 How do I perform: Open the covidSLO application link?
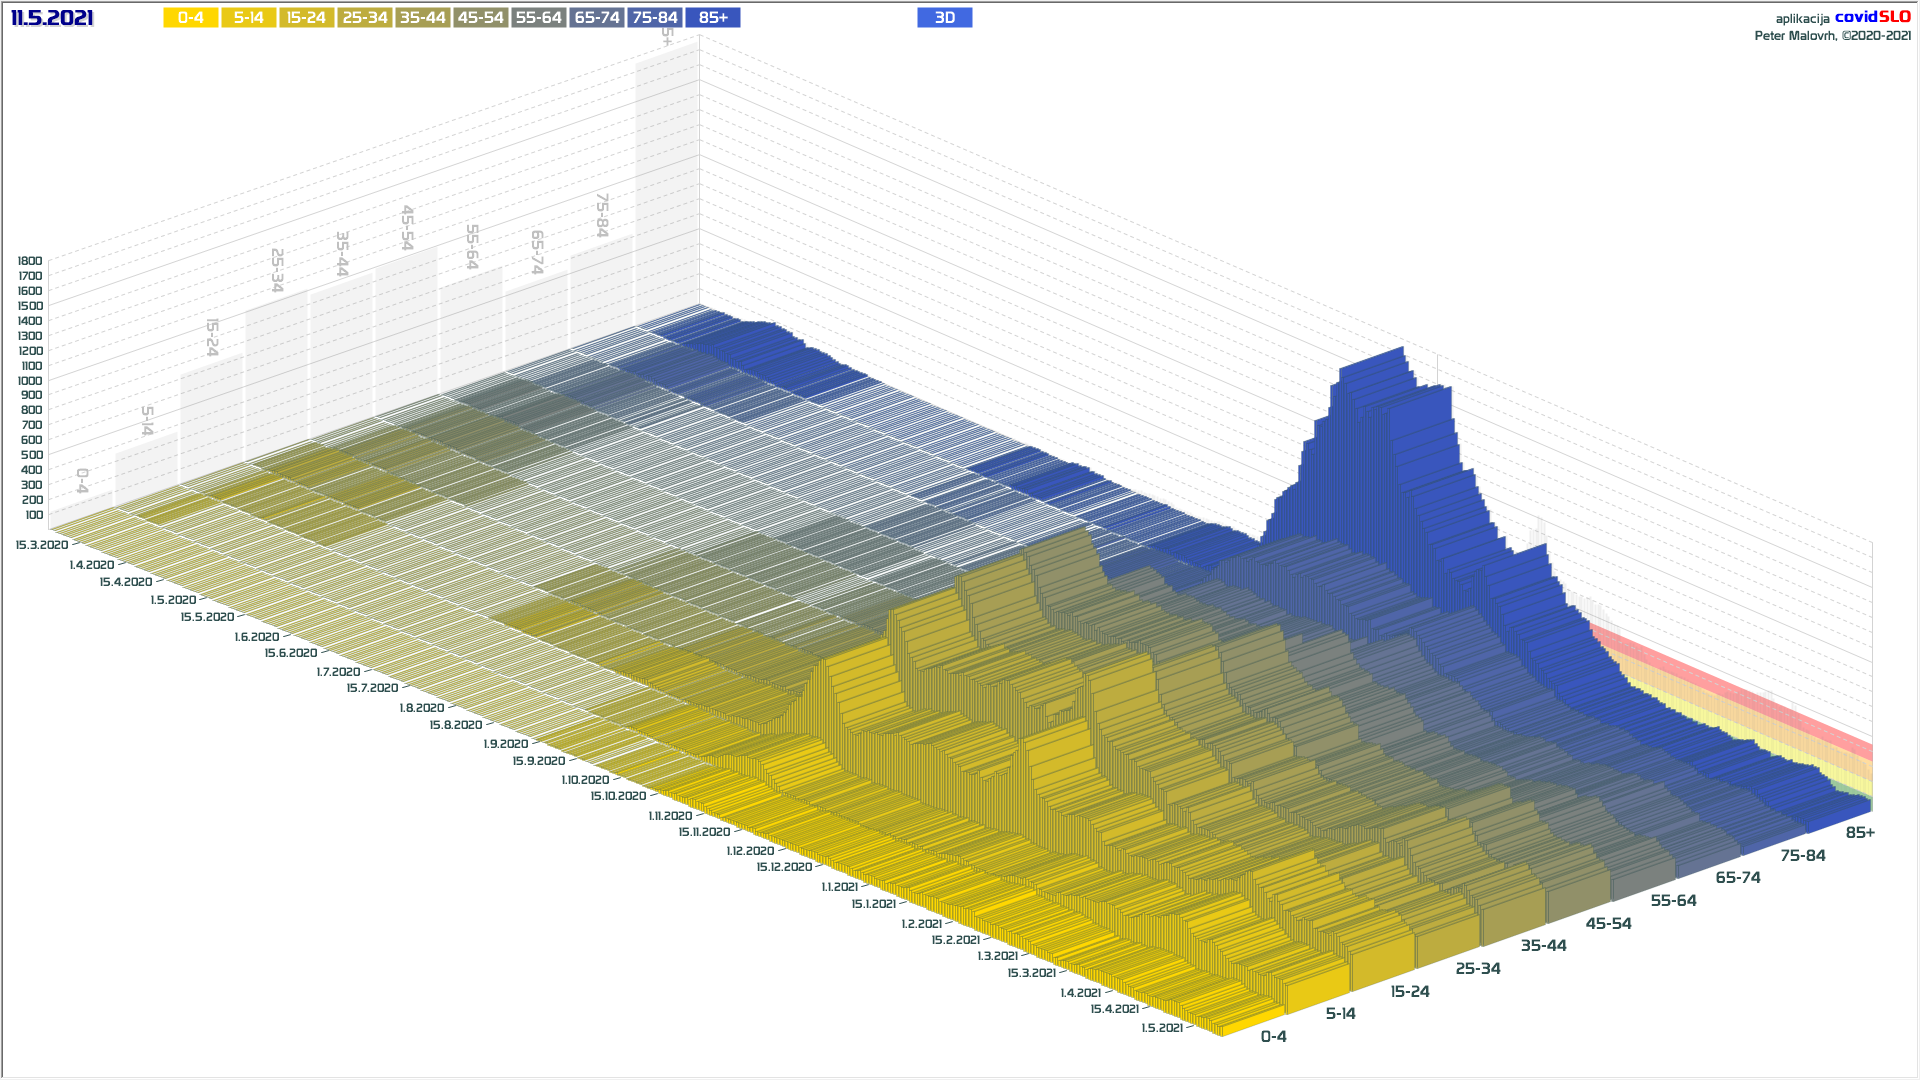(x=1872, y=17)
